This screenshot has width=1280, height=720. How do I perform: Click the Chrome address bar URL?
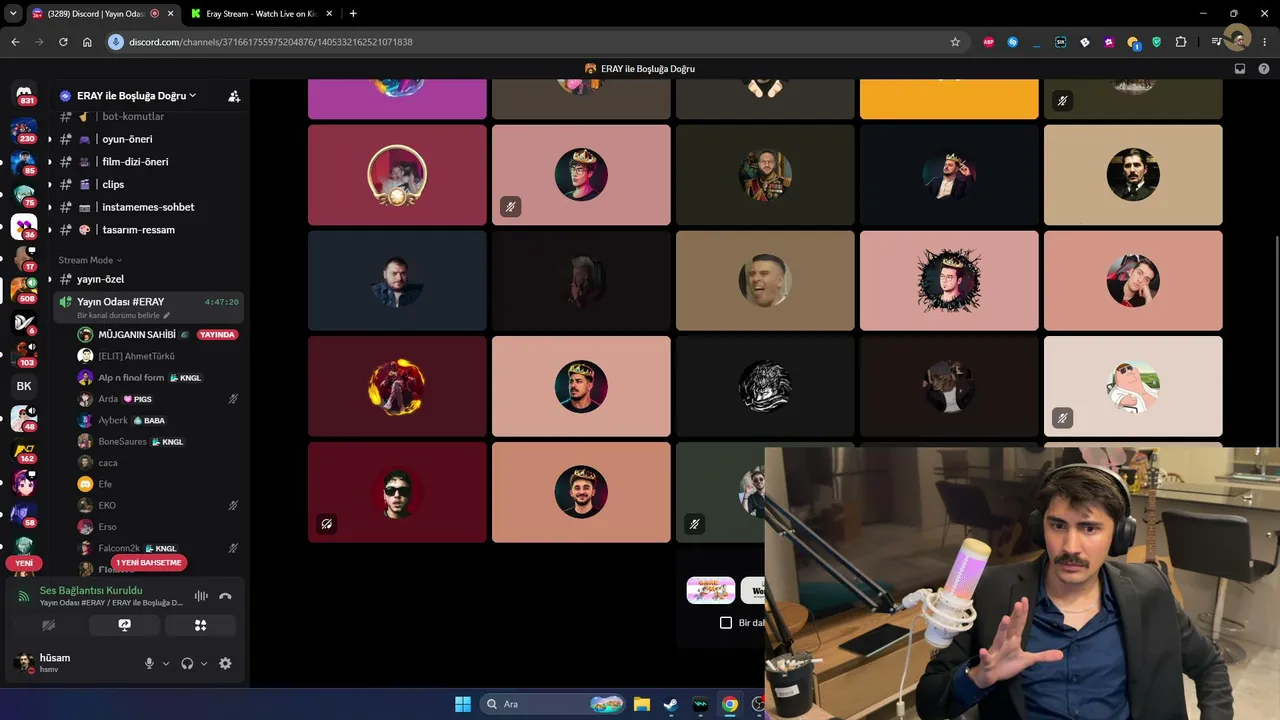(x=270, y=42)
